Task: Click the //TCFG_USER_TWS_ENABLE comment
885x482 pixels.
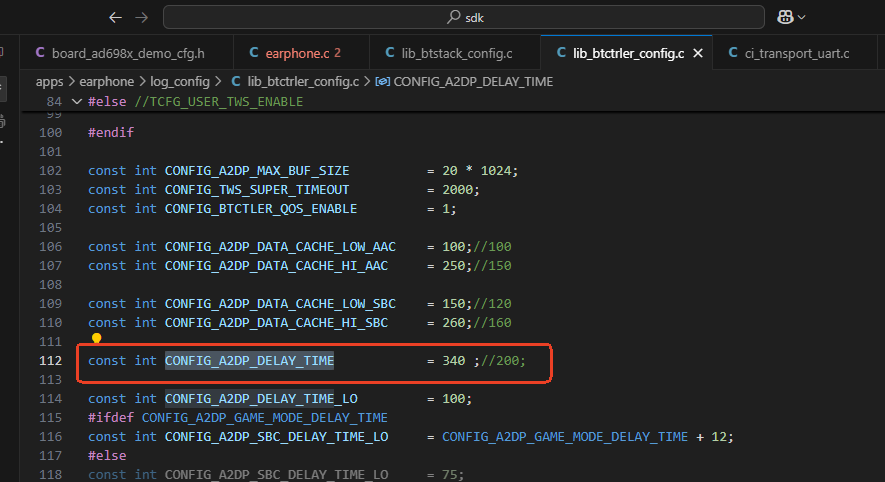Action: coord(219,102)
